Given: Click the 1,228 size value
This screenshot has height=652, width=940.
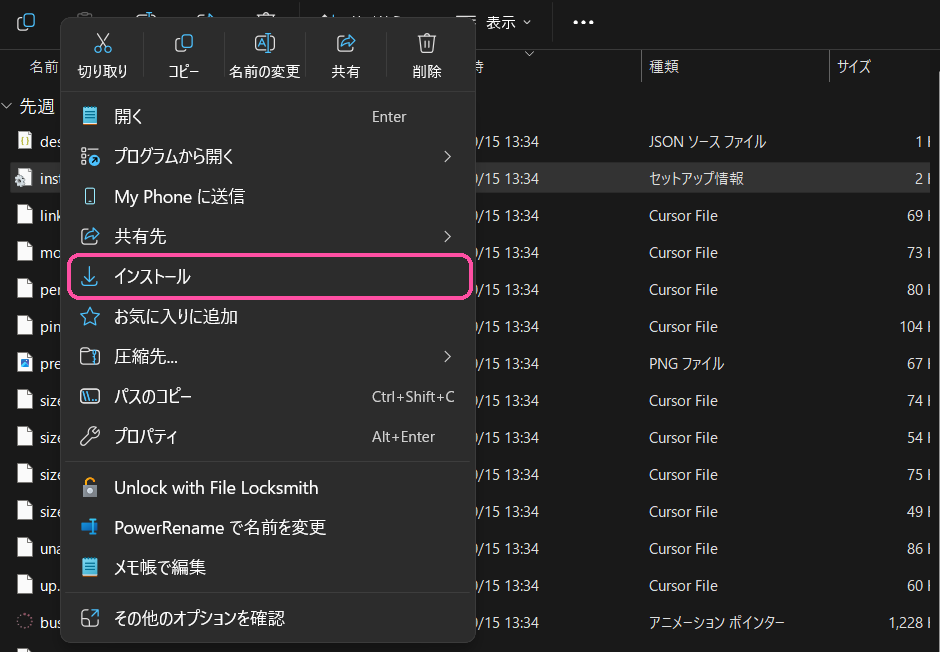Looking at the screenshot, I should [x=906, y=623].
